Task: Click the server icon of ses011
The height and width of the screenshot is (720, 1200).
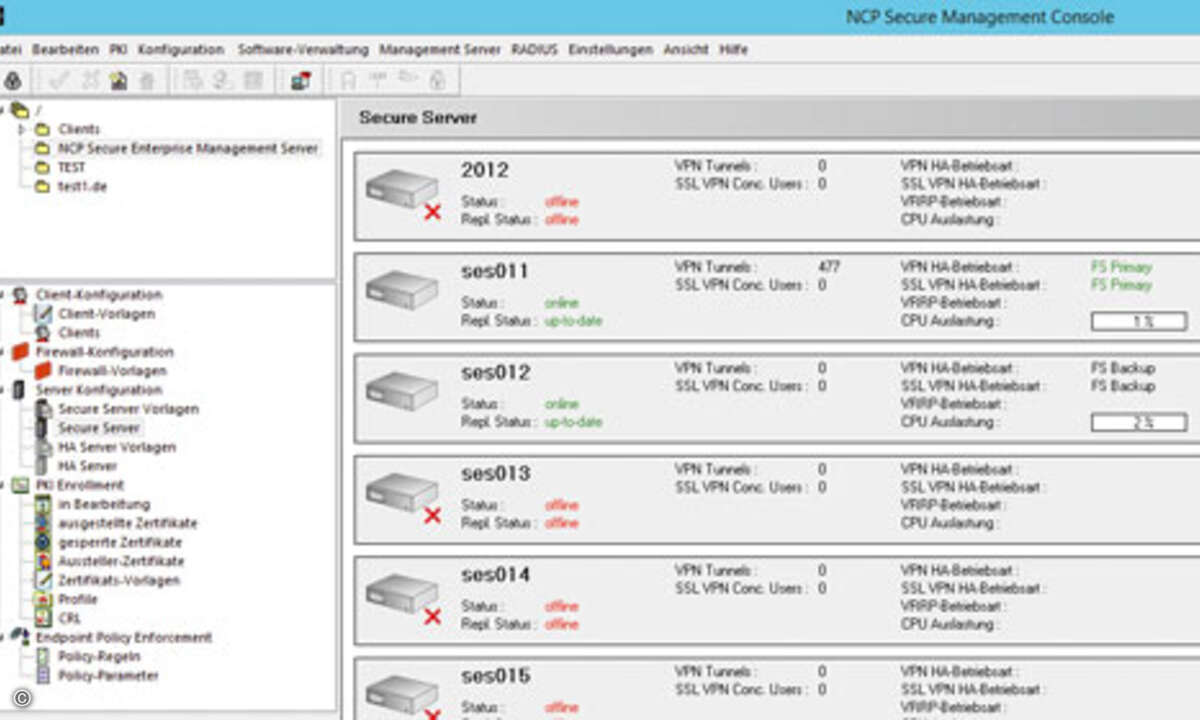Action: point(402,290)
